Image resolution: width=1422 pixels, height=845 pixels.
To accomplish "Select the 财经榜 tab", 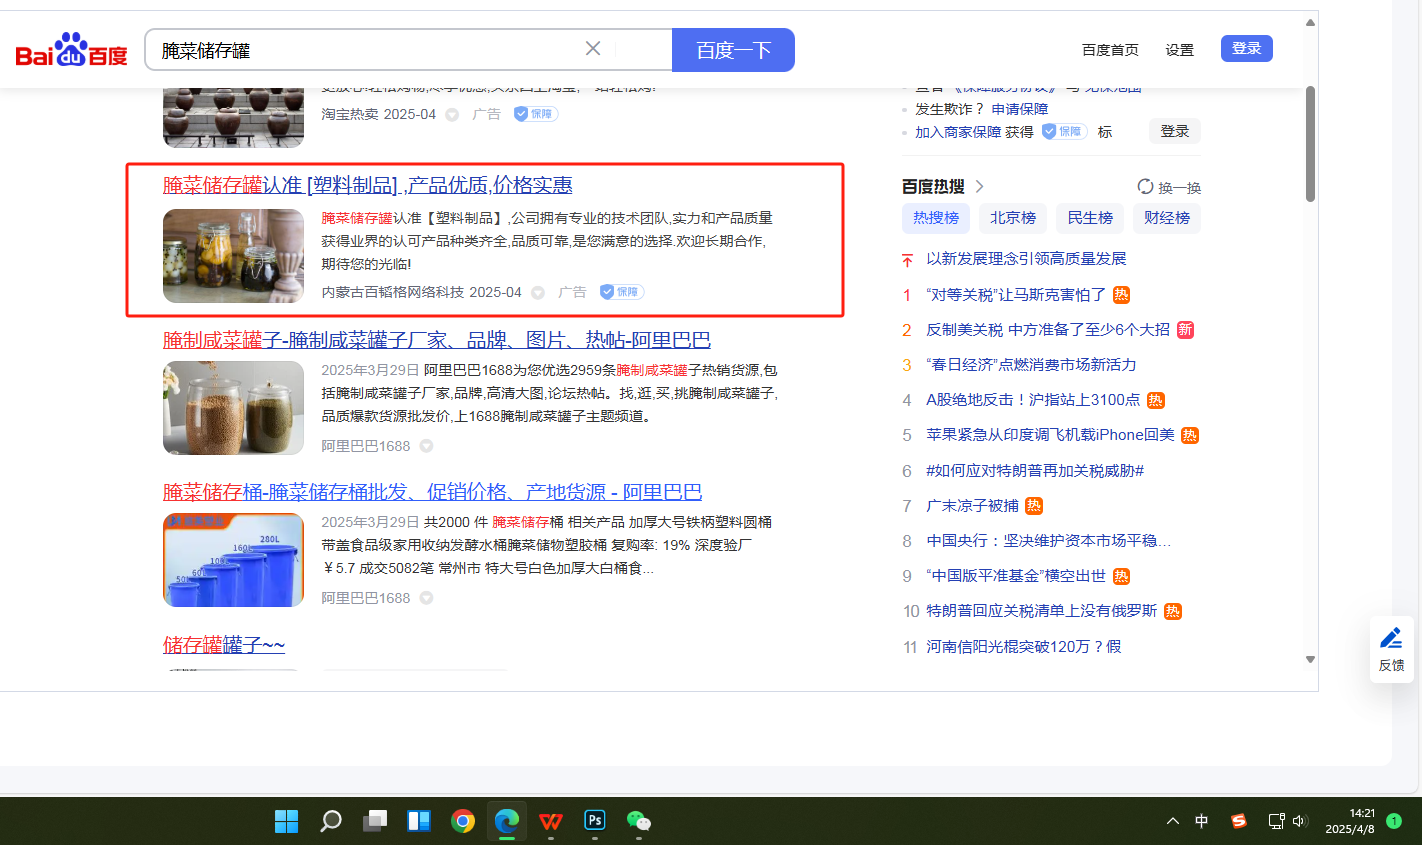I will pyautogui.click(x=1167, y=218).
